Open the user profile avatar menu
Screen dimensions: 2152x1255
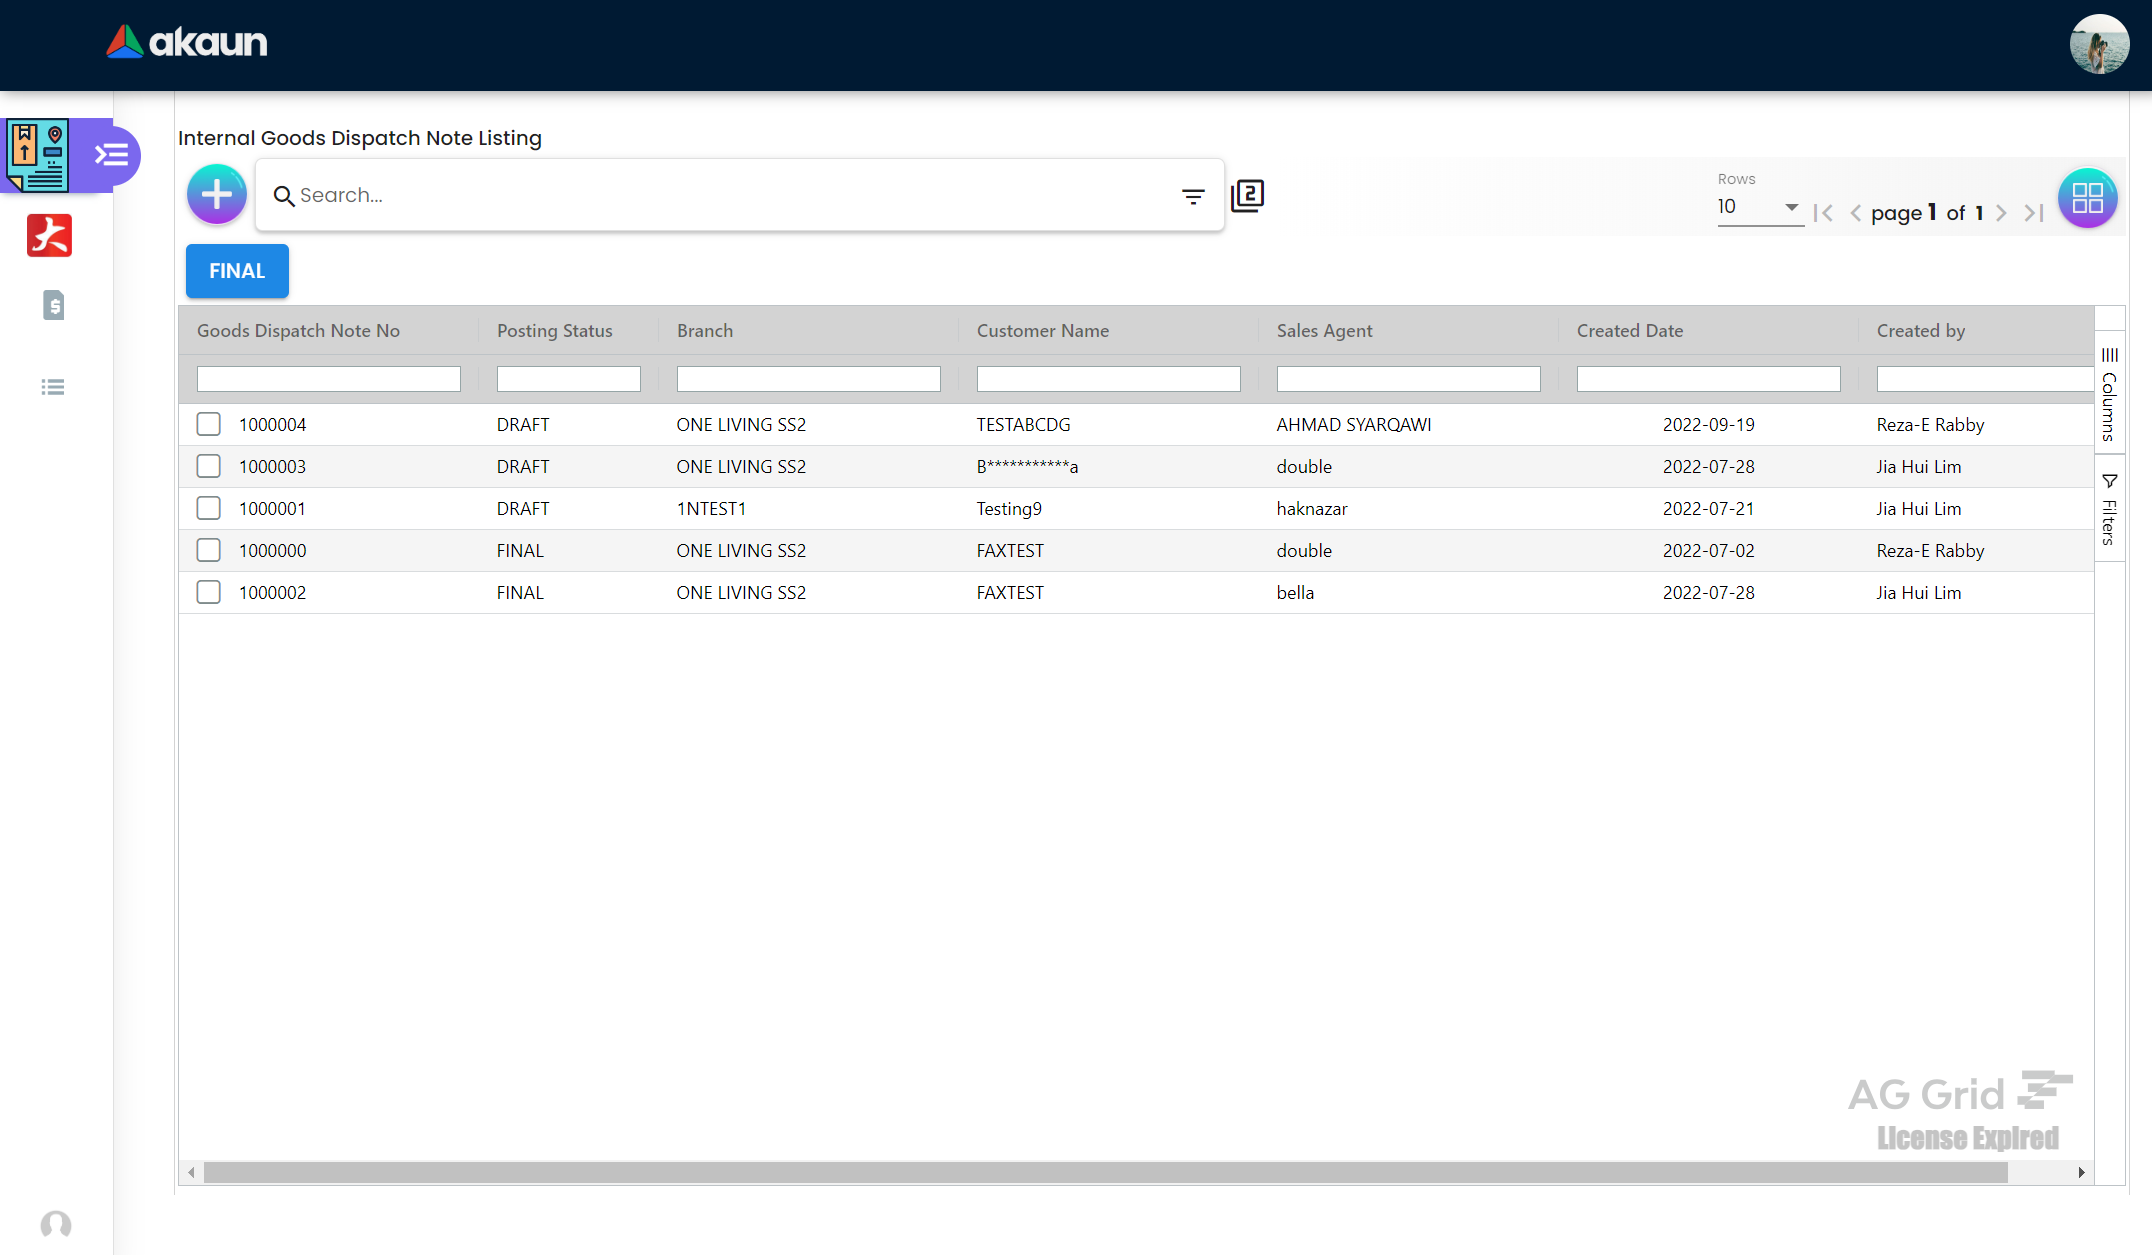[2099, 45]
